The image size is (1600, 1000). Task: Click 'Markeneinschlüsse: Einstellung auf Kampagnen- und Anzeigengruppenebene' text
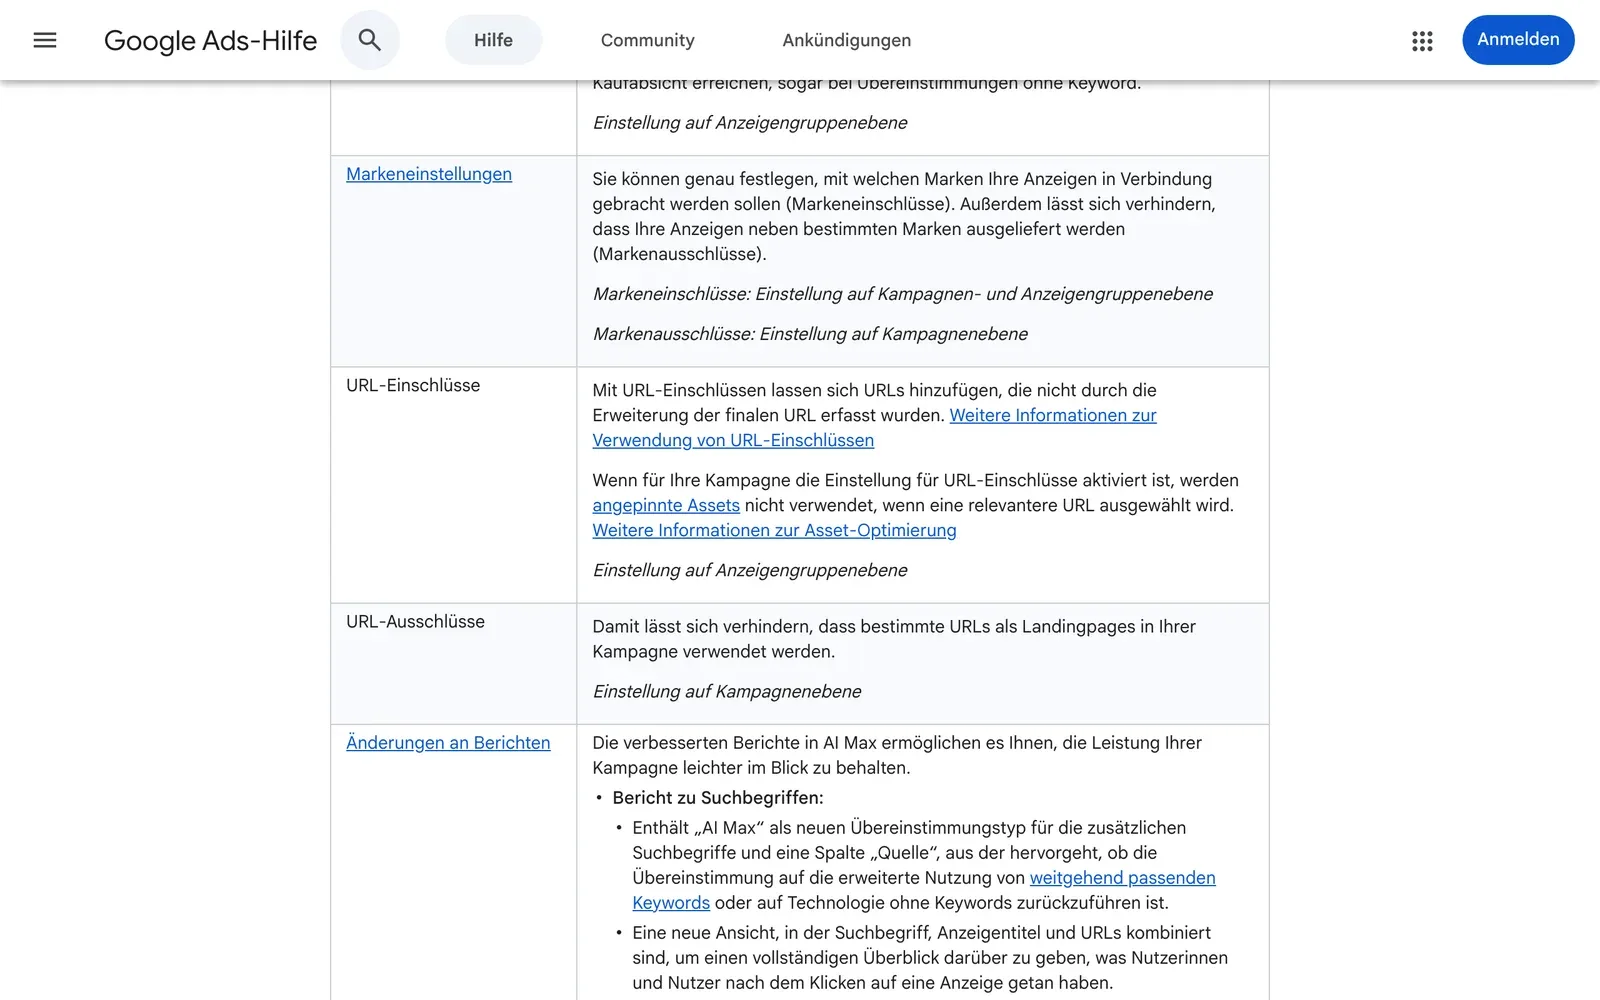[902, 294]
